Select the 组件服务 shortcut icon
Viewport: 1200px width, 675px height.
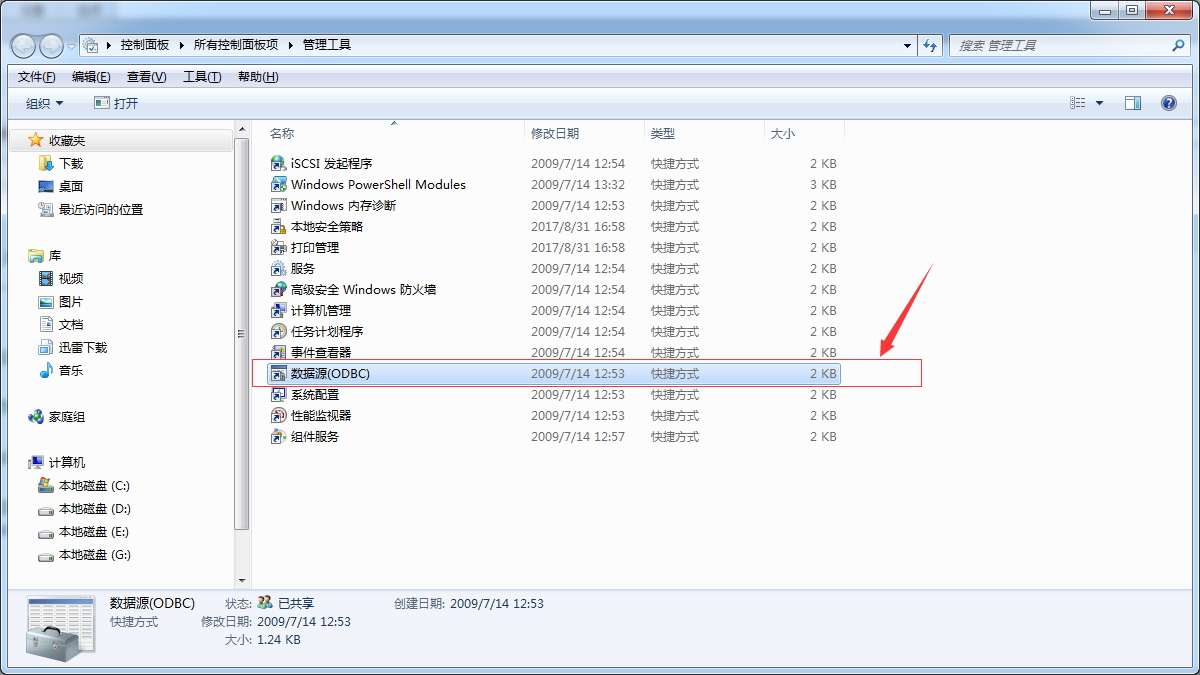279,436
